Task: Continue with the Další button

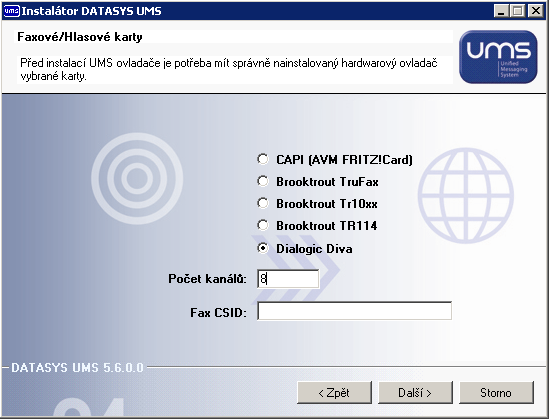Action: 415,393
